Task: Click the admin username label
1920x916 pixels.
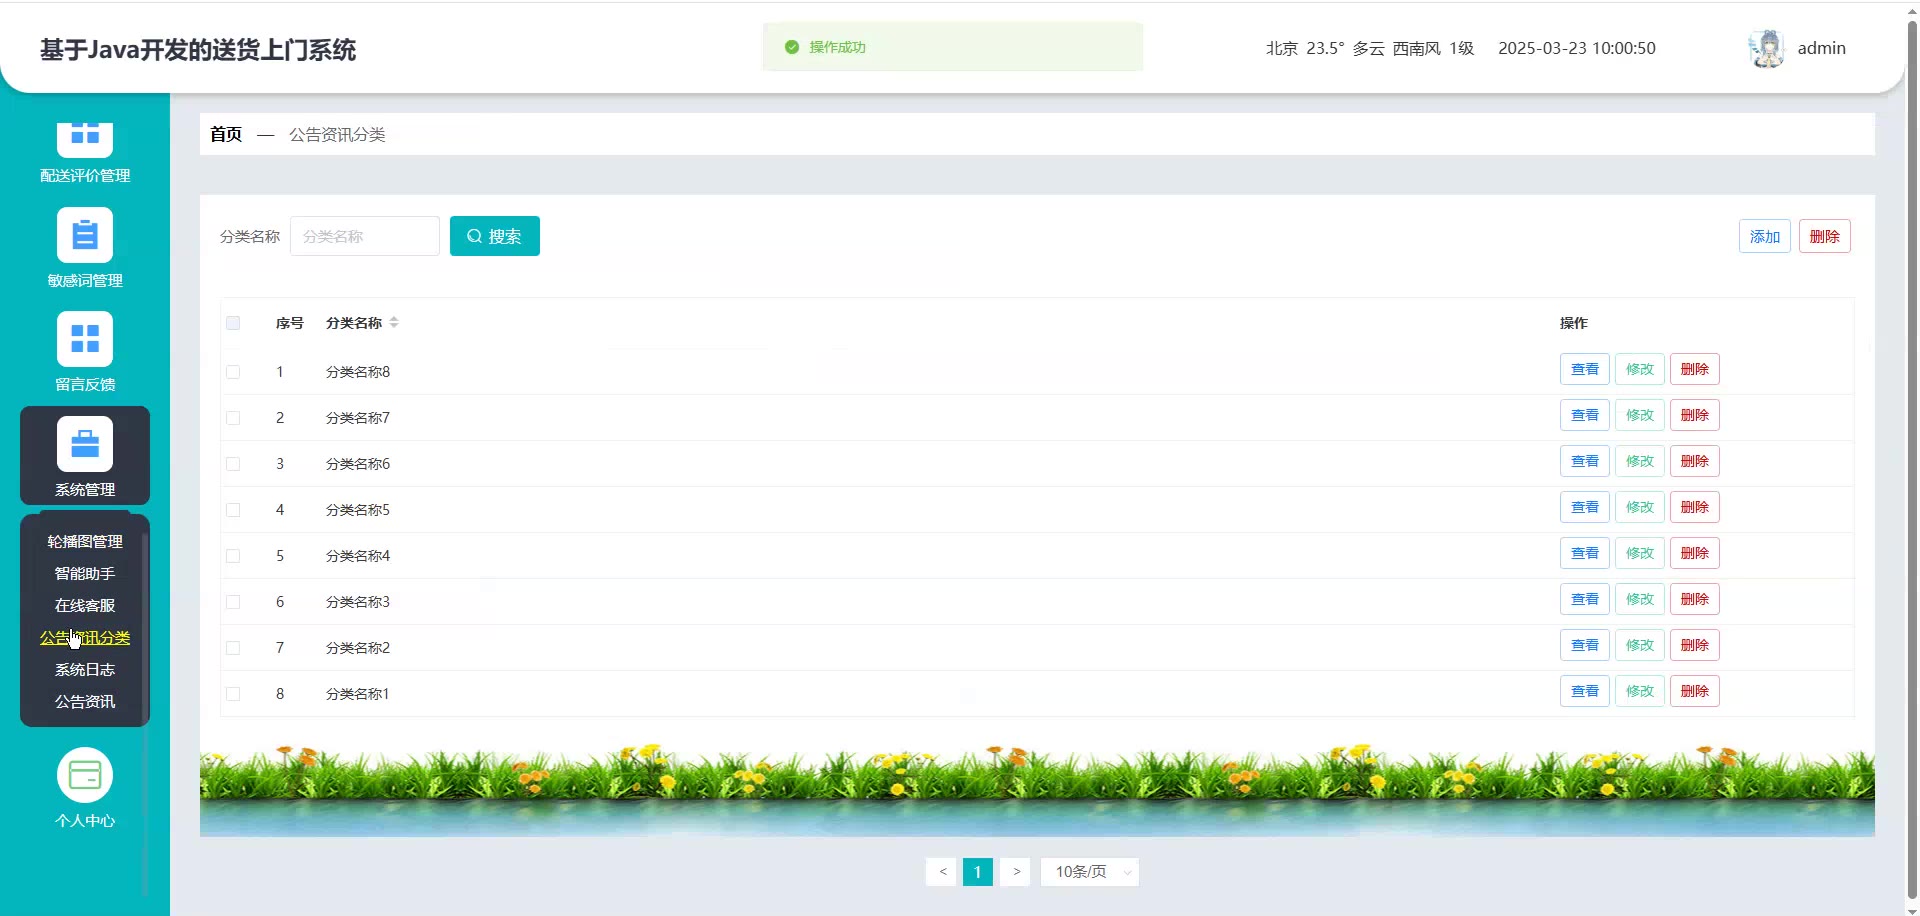Action: pyautogui.click(x=1822, y=48)
